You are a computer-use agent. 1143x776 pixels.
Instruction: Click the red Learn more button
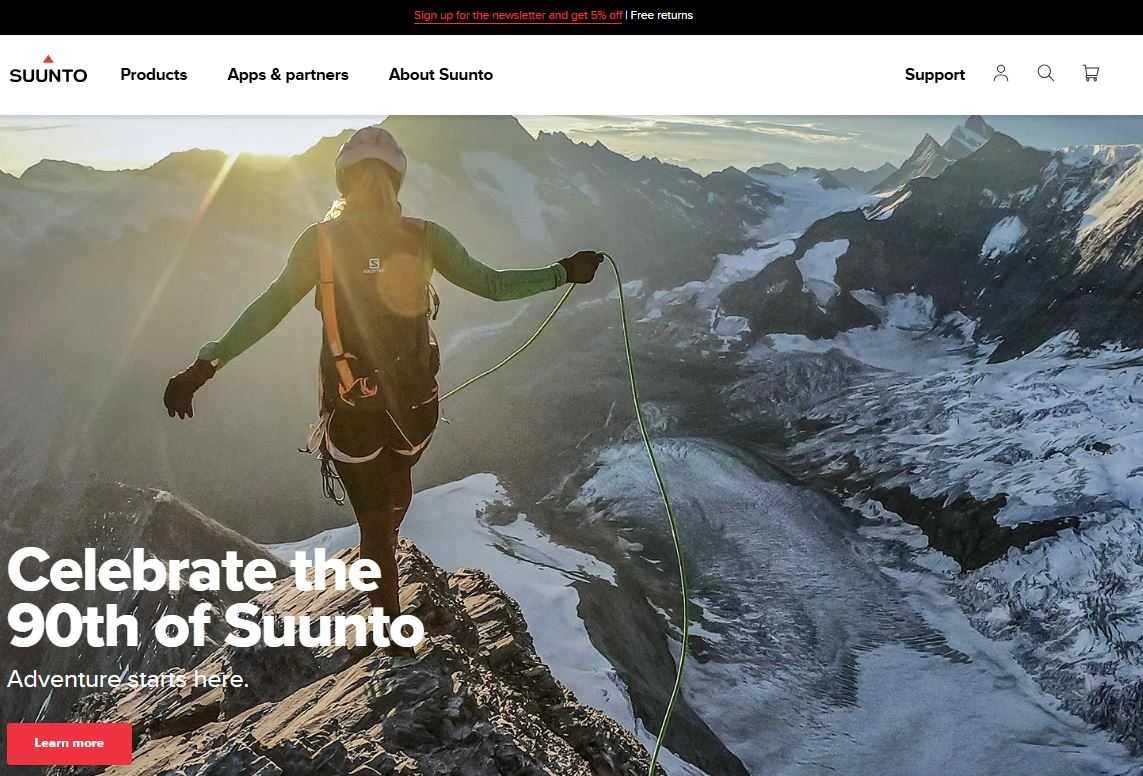click(x=69, y=743)
